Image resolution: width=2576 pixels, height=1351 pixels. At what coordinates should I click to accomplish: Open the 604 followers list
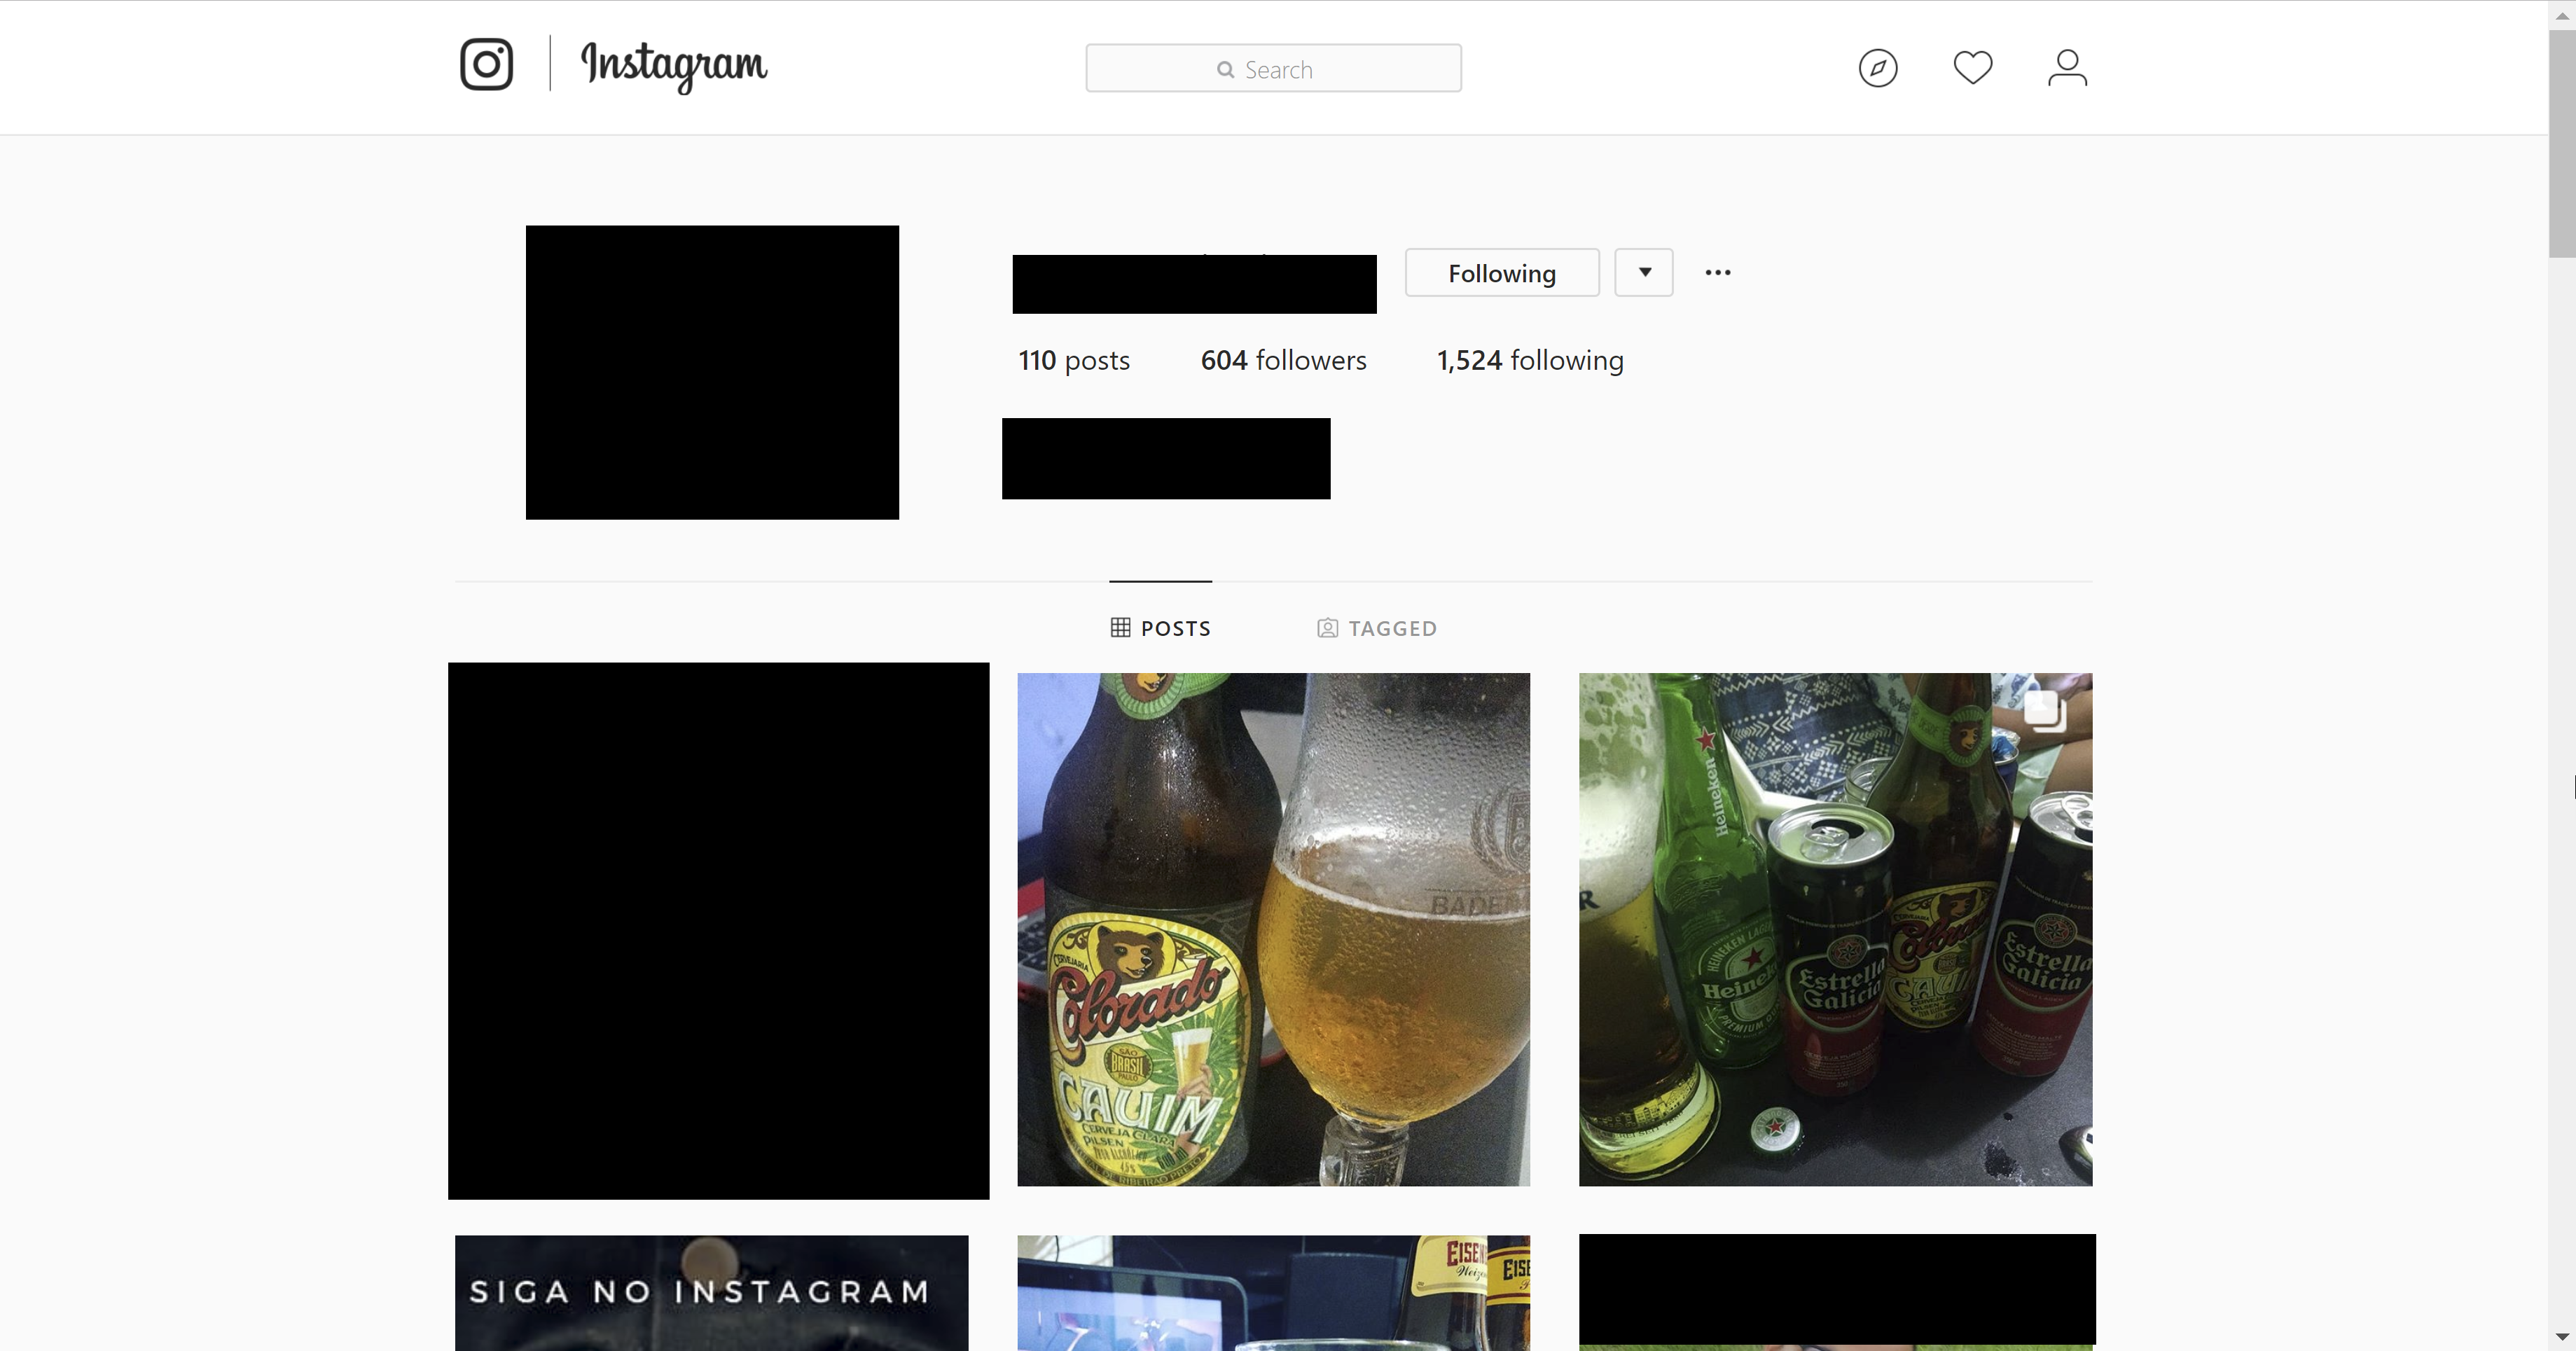tap(1283, 360)
